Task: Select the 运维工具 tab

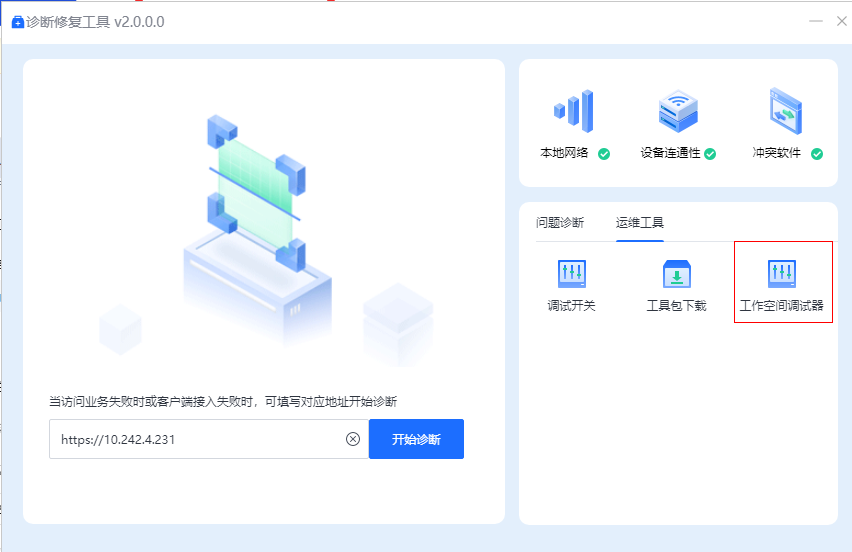Action: pos(640,222)
